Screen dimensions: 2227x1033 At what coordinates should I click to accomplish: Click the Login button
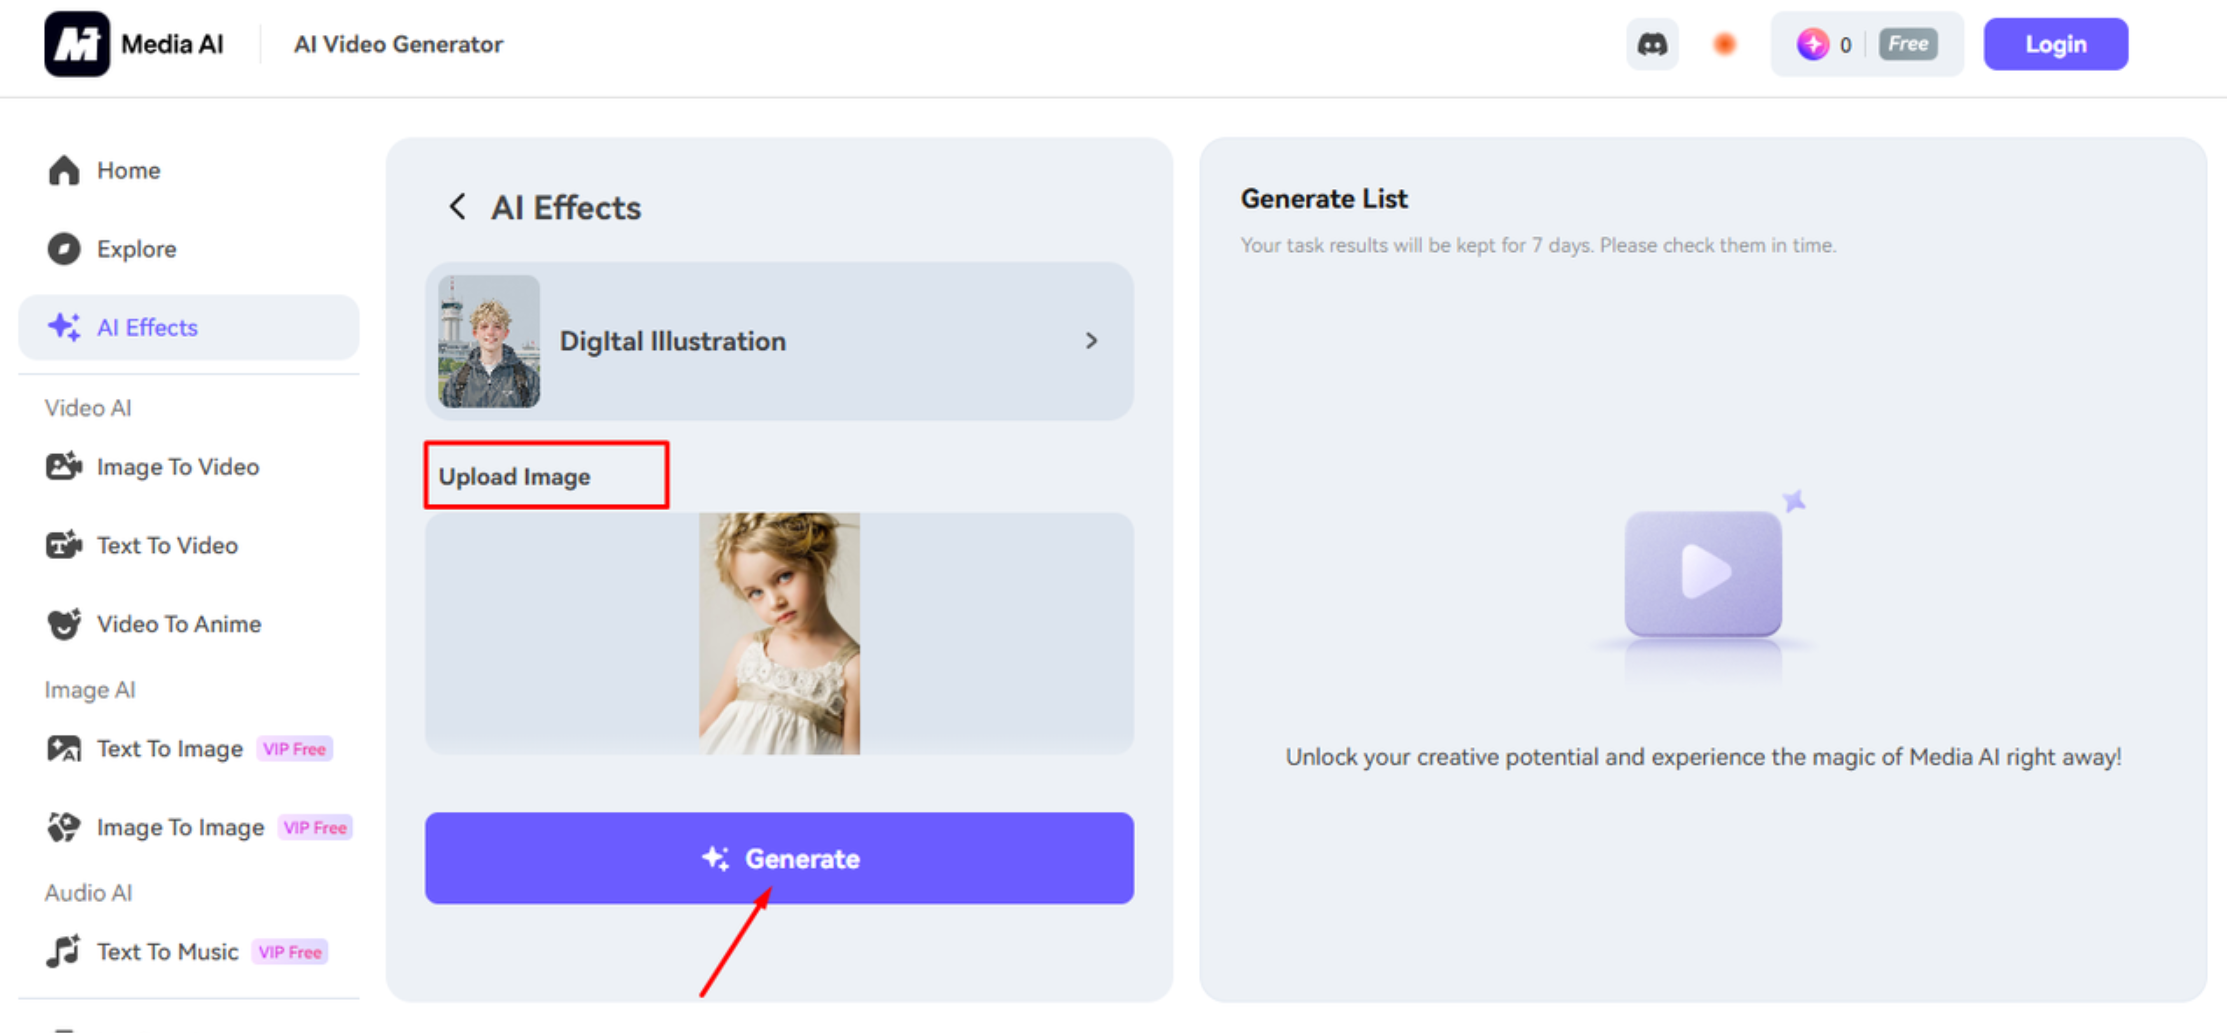tap(2055, 44)
